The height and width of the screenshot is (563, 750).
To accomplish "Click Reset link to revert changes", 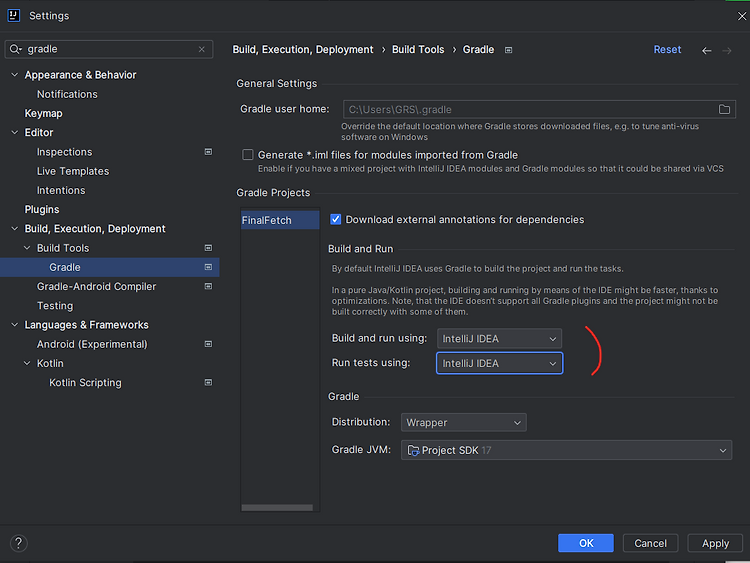I will coord(667,50).
